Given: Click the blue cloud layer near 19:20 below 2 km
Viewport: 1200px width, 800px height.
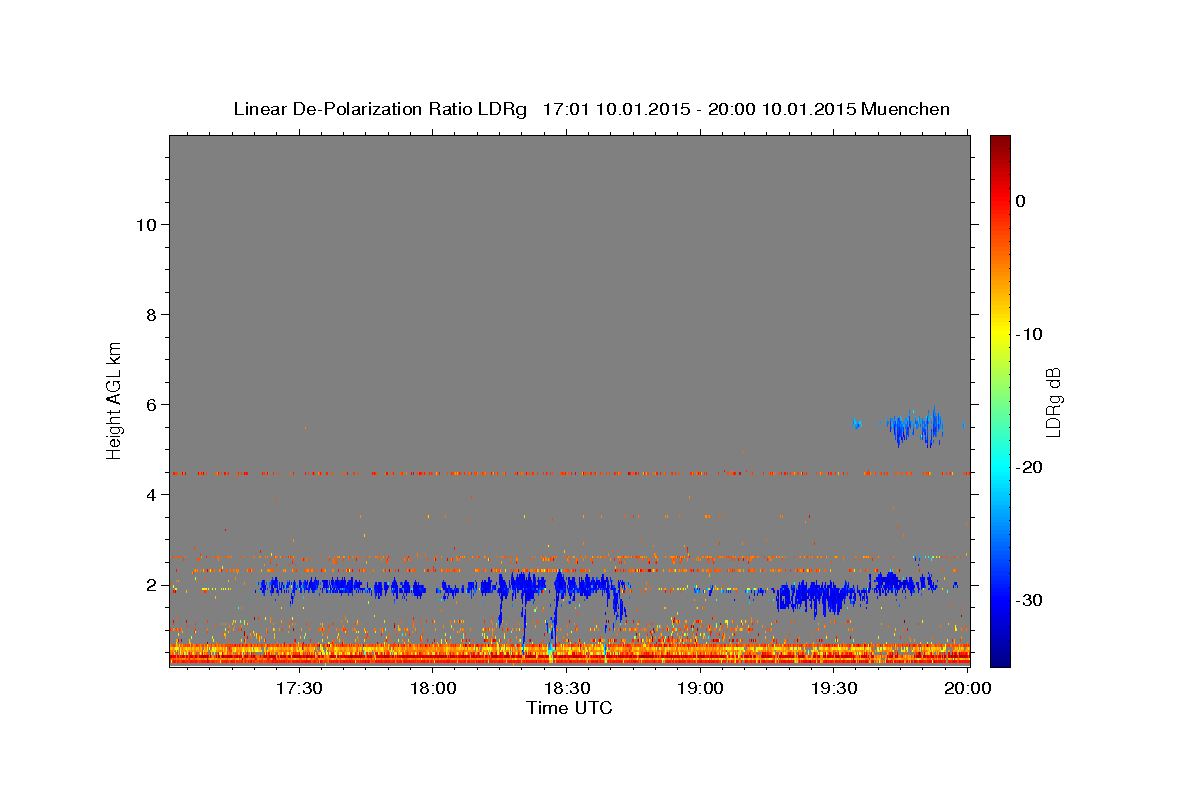Looking at the screenshot, I should [820, 596].
